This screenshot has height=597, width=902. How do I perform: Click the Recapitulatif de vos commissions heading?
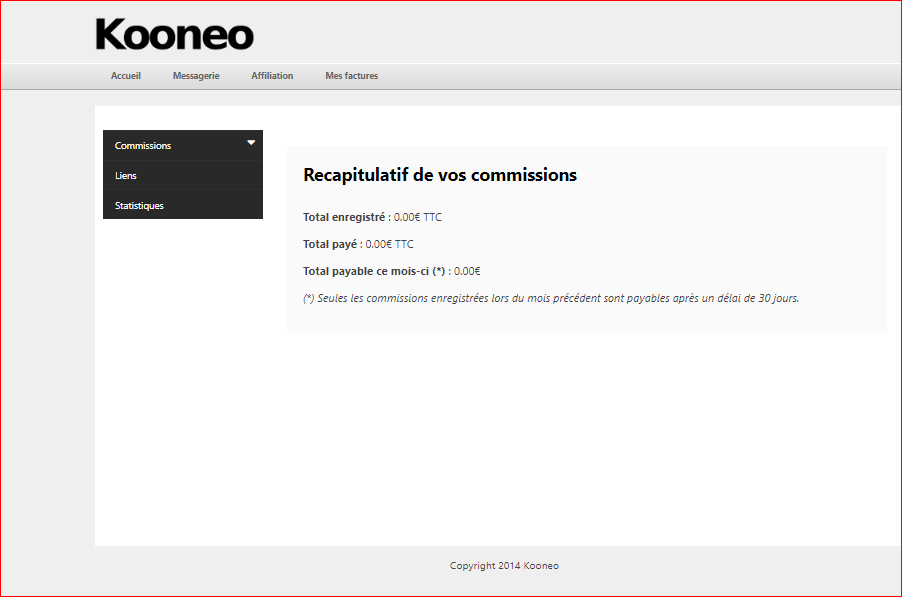440,175
